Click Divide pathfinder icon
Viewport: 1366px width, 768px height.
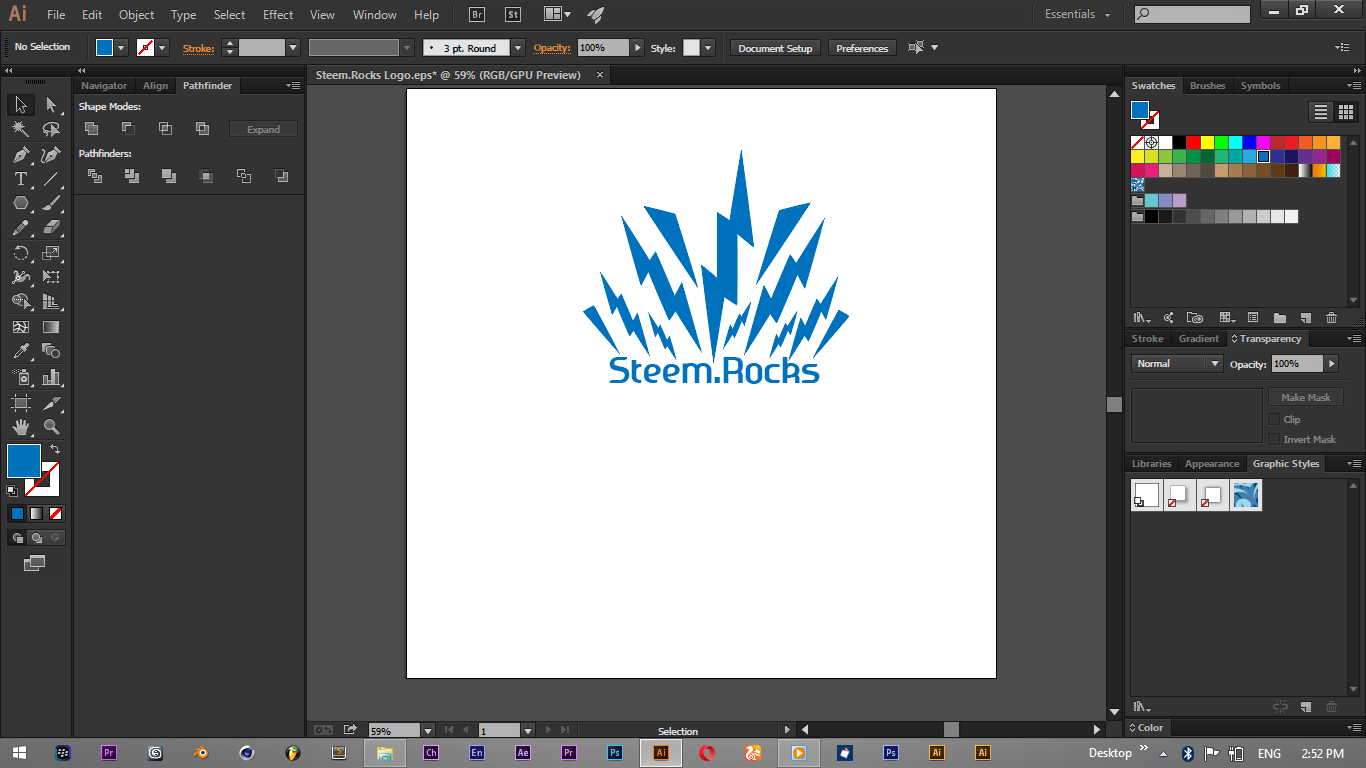pos(95,176)
